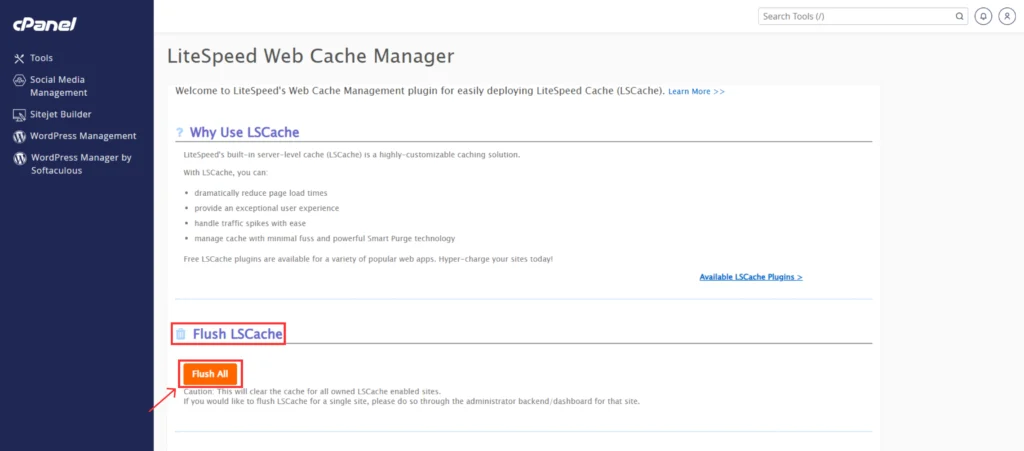The width and height of the screenshot is (1024, 451).
Task: Open WordPress Manager by Softaculous
Action: (81, 164)
